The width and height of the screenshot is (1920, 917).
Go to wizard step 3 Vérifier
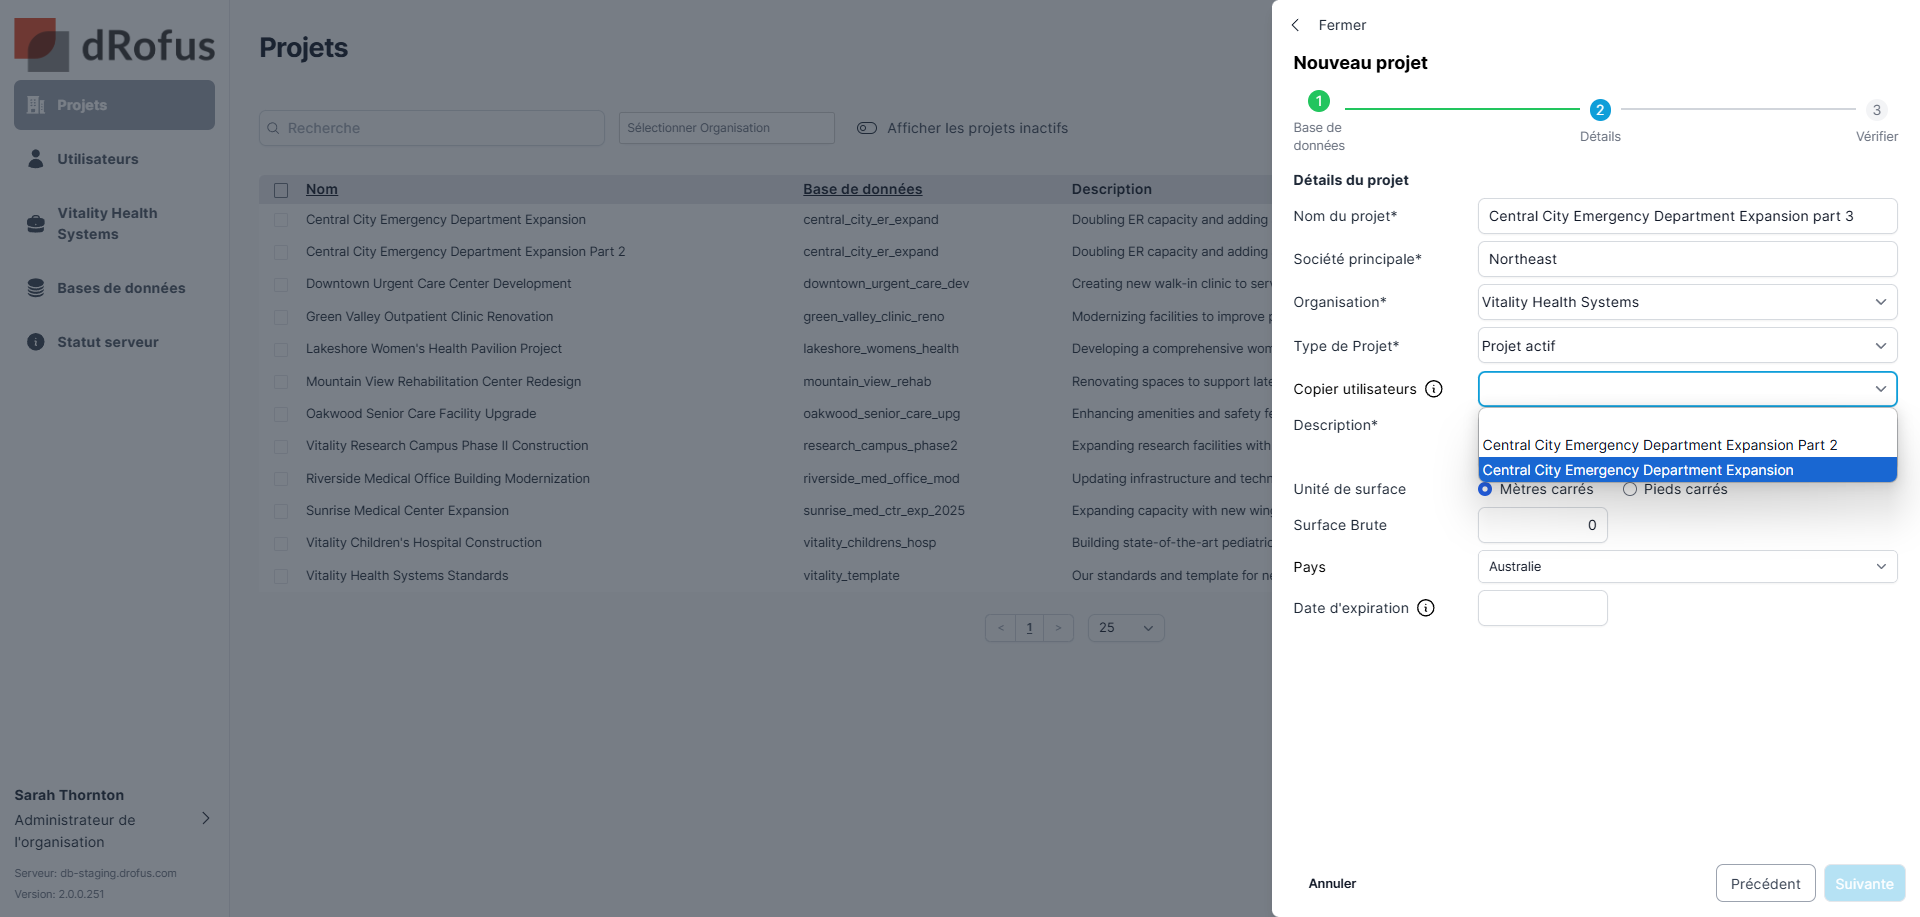(1876, 110)
